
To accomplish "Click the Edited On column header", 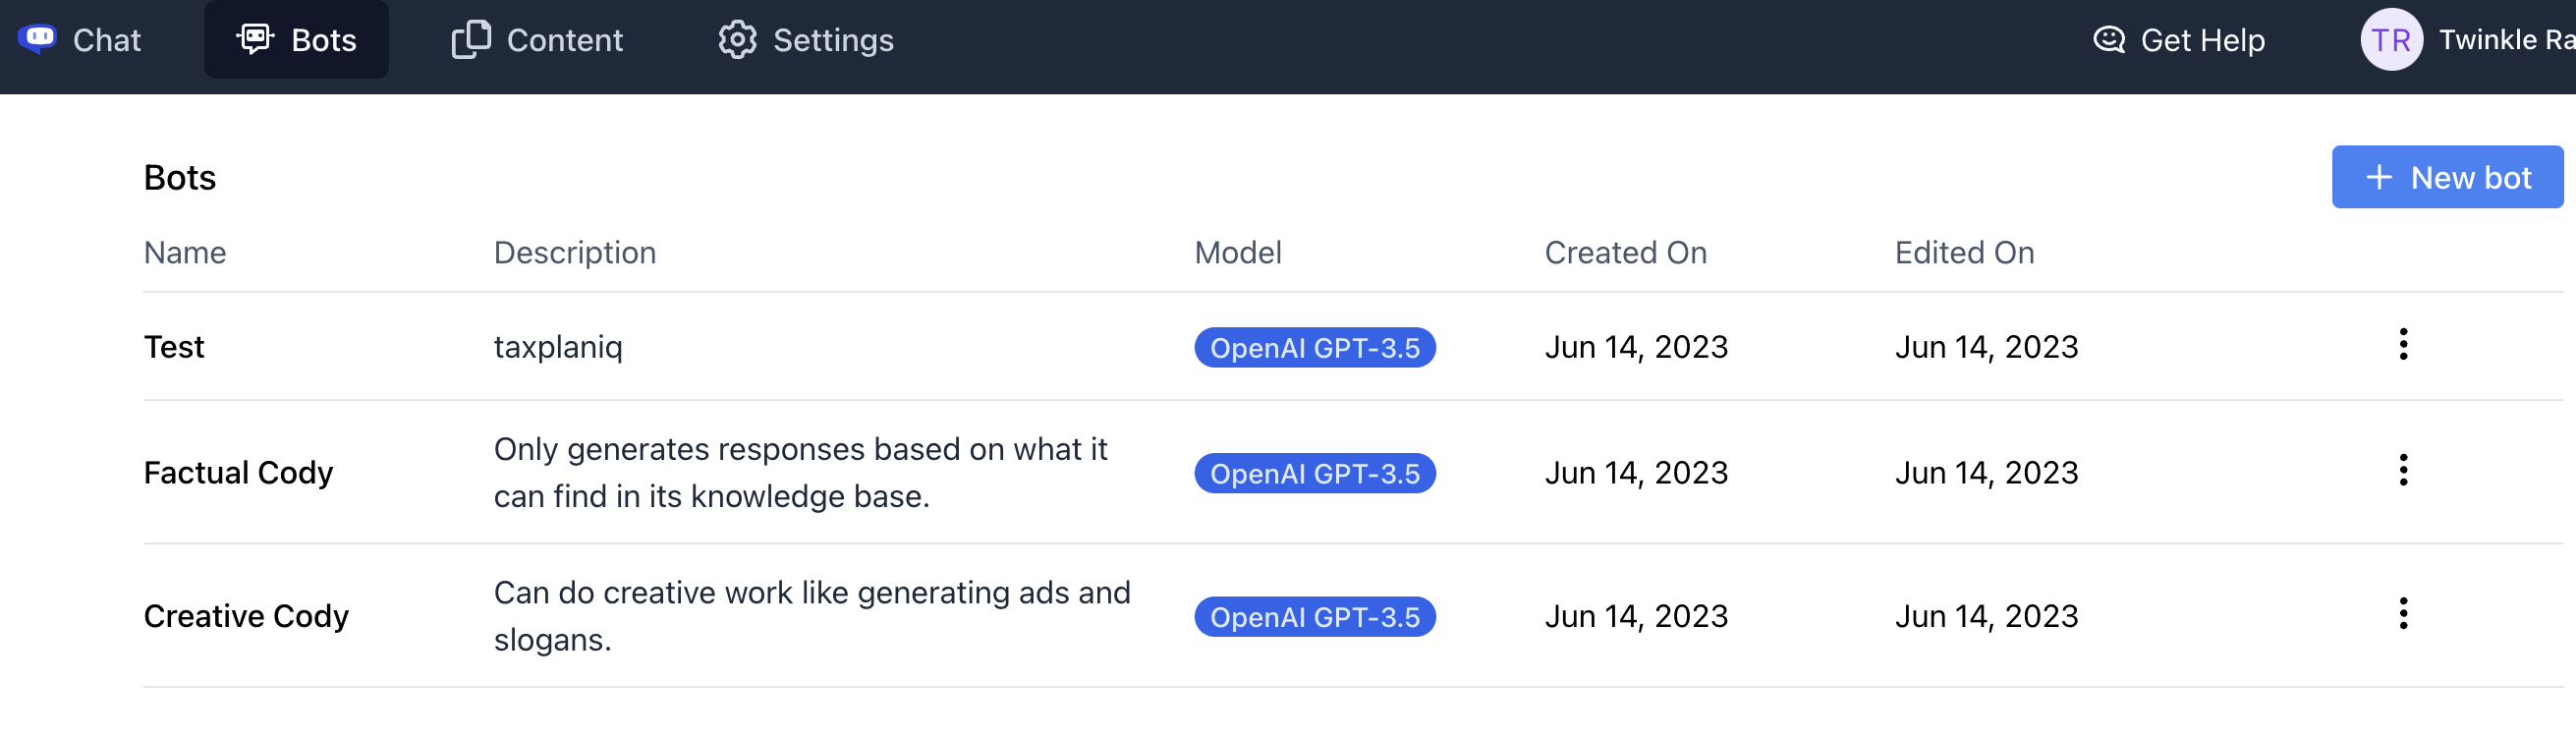I will (1964, 252).
